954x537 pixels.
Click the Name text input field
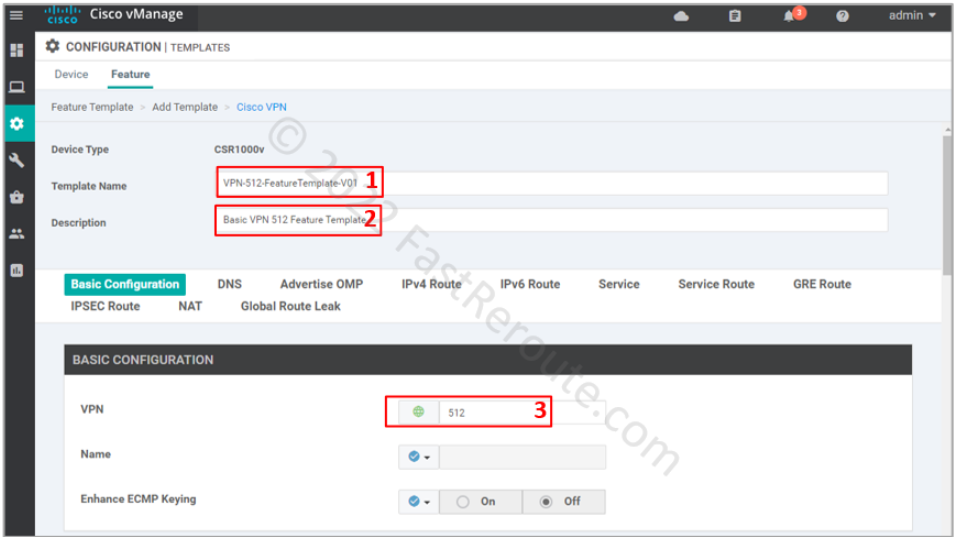(522, 457)
